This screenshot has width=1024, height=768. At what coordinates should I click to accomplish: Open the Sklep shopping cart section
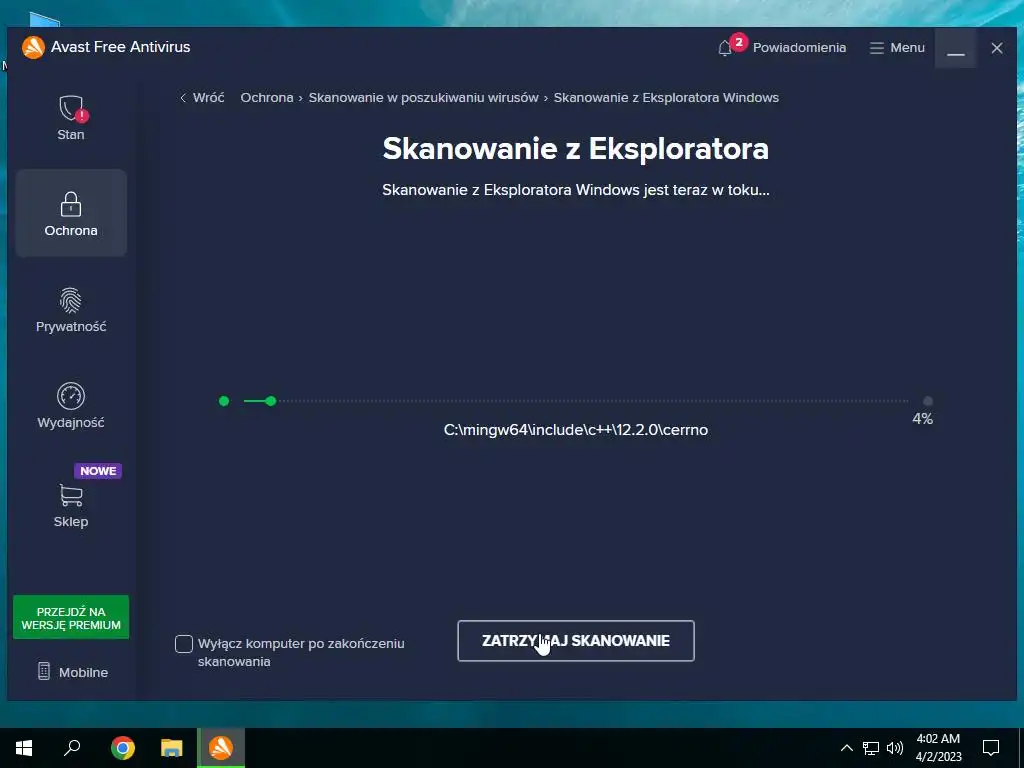point(71,505)
